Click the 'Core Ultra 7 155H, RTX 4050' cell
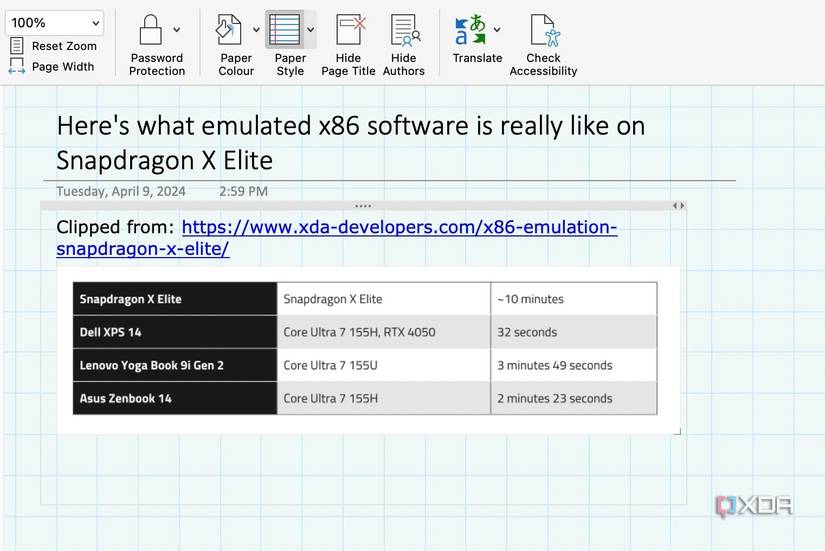This screenshot has height=551, width=825. pos(384,332)
